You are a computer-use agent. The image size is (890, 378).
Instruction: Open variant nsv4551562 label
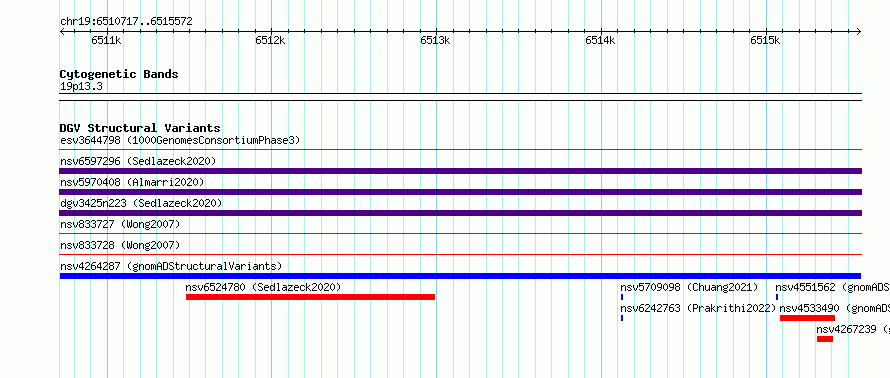832,287
